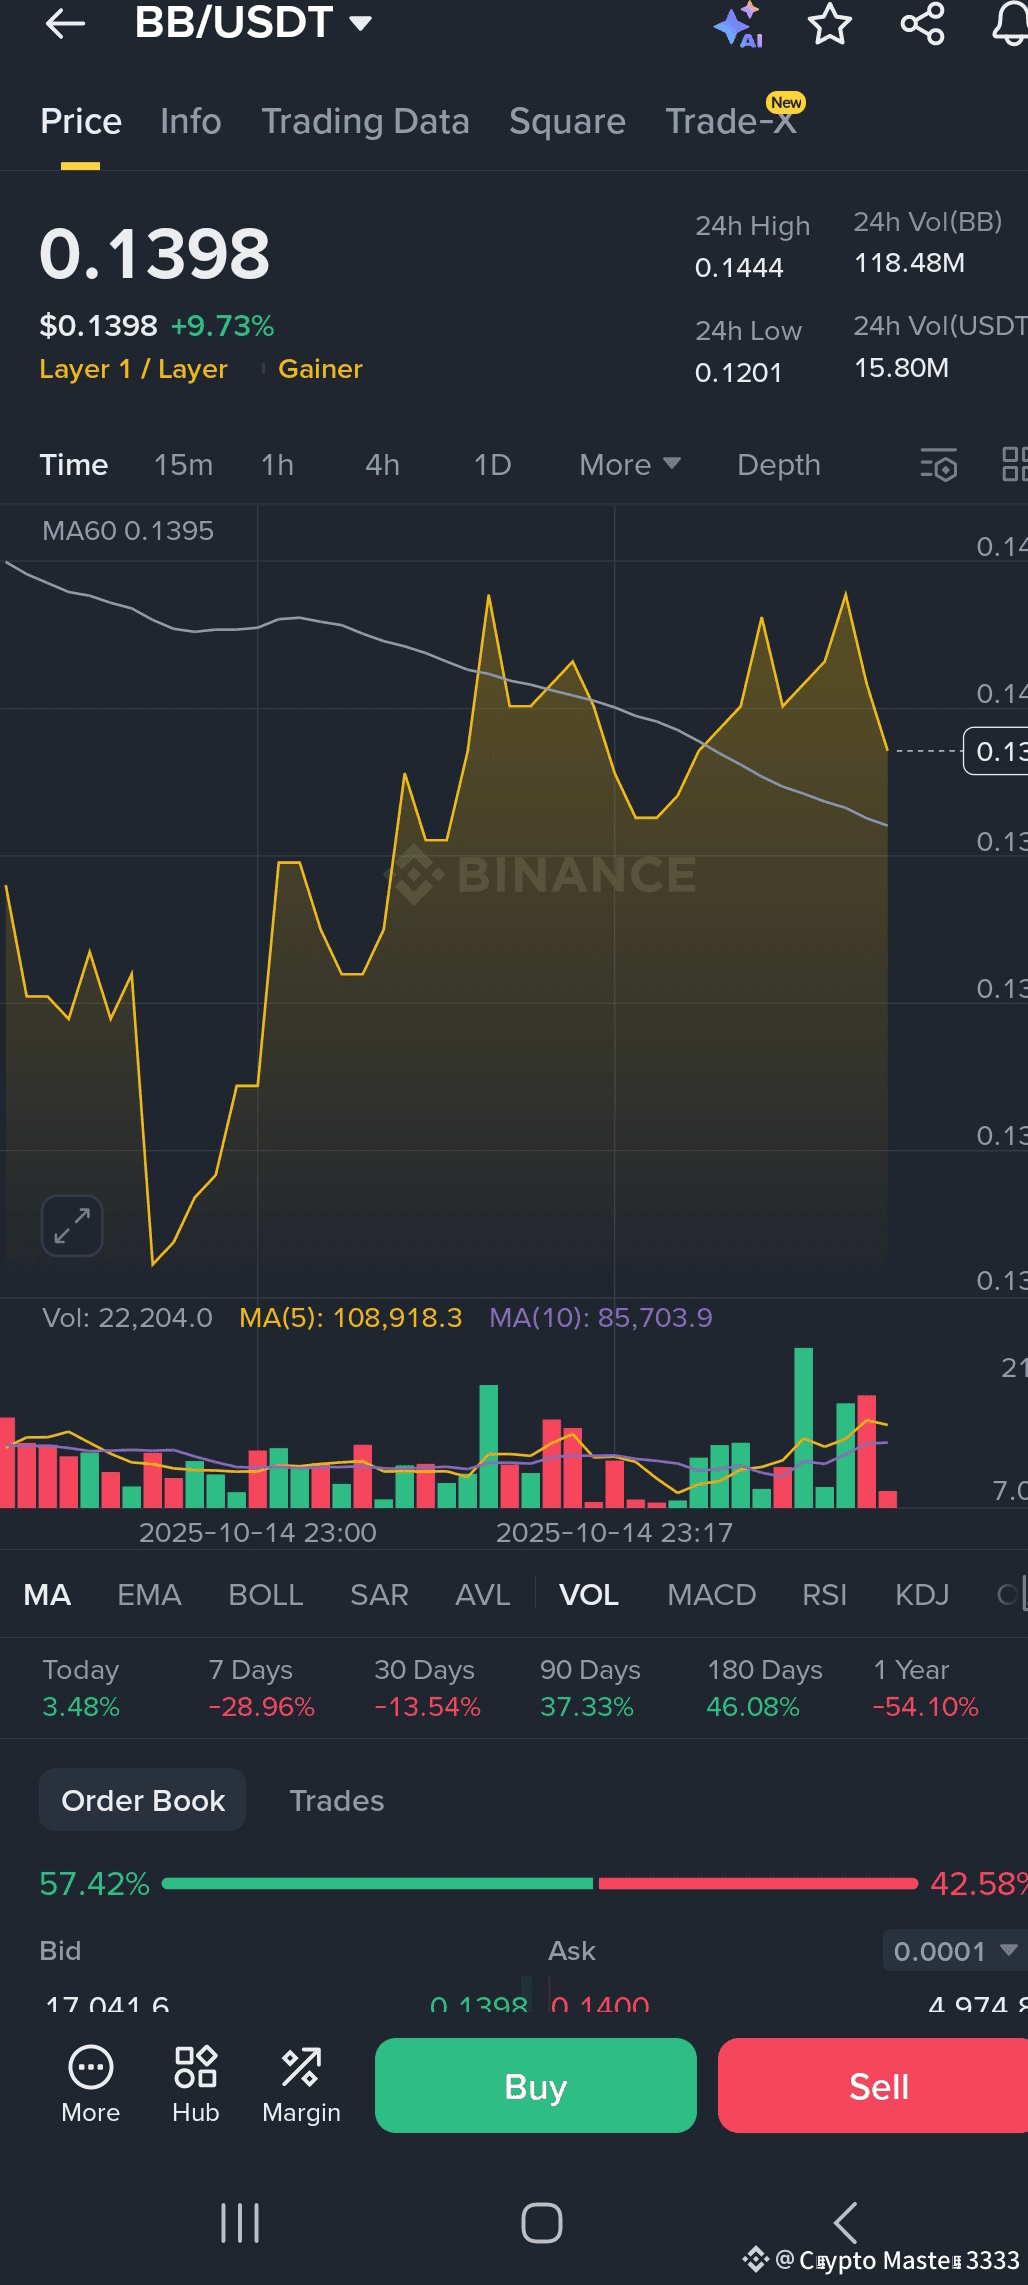Select the 1D interval
The height and width of the screenshot is (2285, 1028).
tap(492, 465)
